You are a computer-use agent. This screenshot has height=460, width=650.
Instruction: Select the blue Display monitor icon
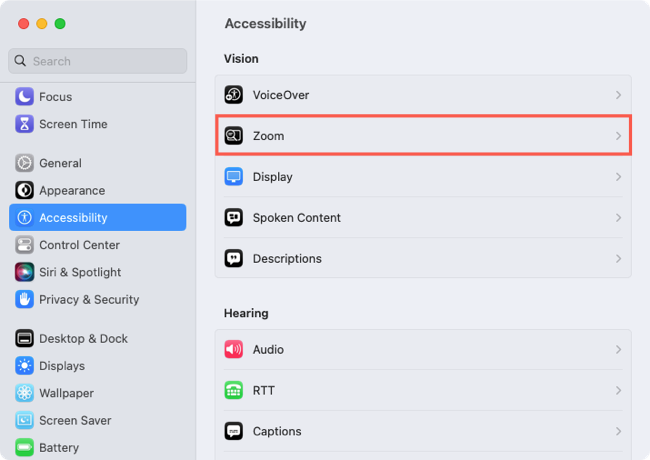(233, 177)
